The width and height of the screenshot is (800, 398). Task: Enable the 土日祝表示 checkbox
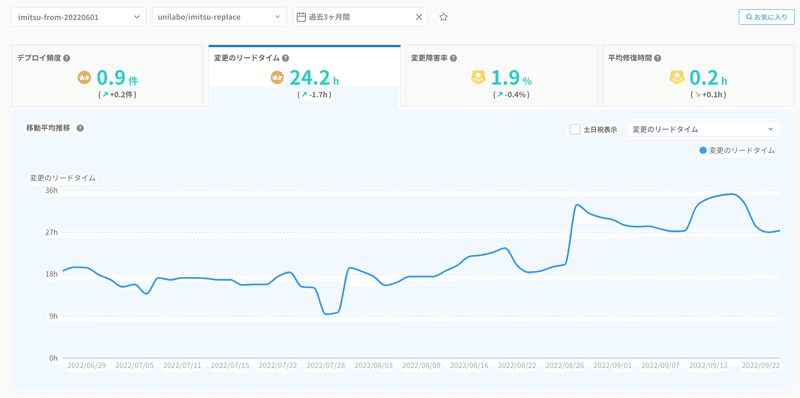coord(574,129)
